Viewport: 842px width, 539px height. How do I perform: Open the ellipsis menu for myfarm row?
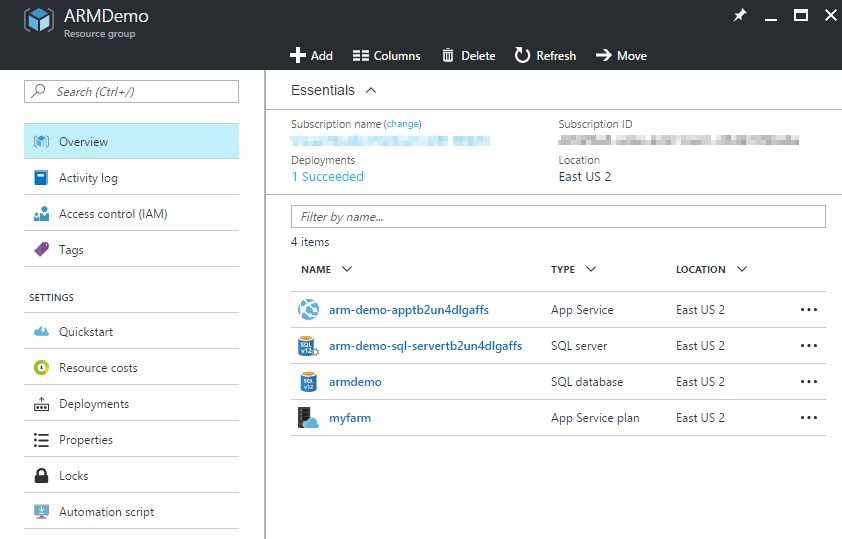point(809,418)
